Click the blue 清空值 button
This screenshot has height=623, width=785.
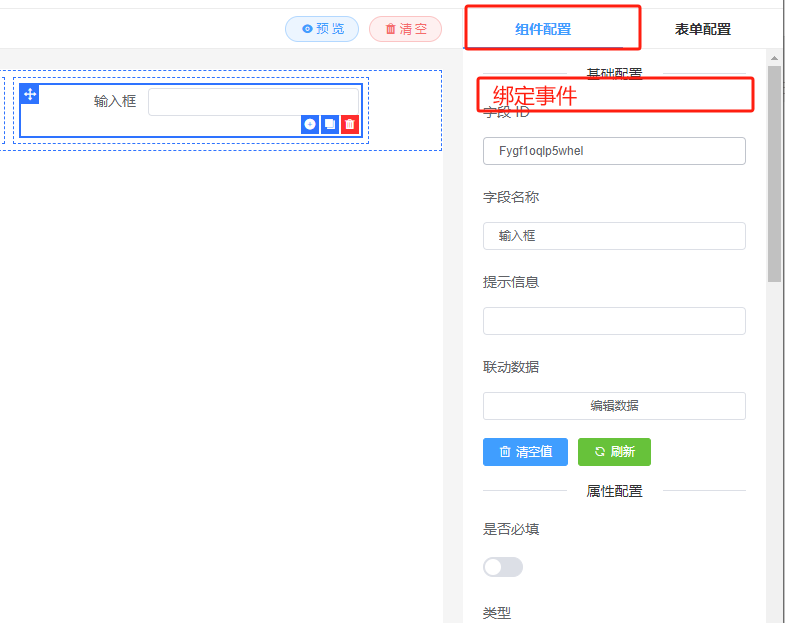coord(525,452)
